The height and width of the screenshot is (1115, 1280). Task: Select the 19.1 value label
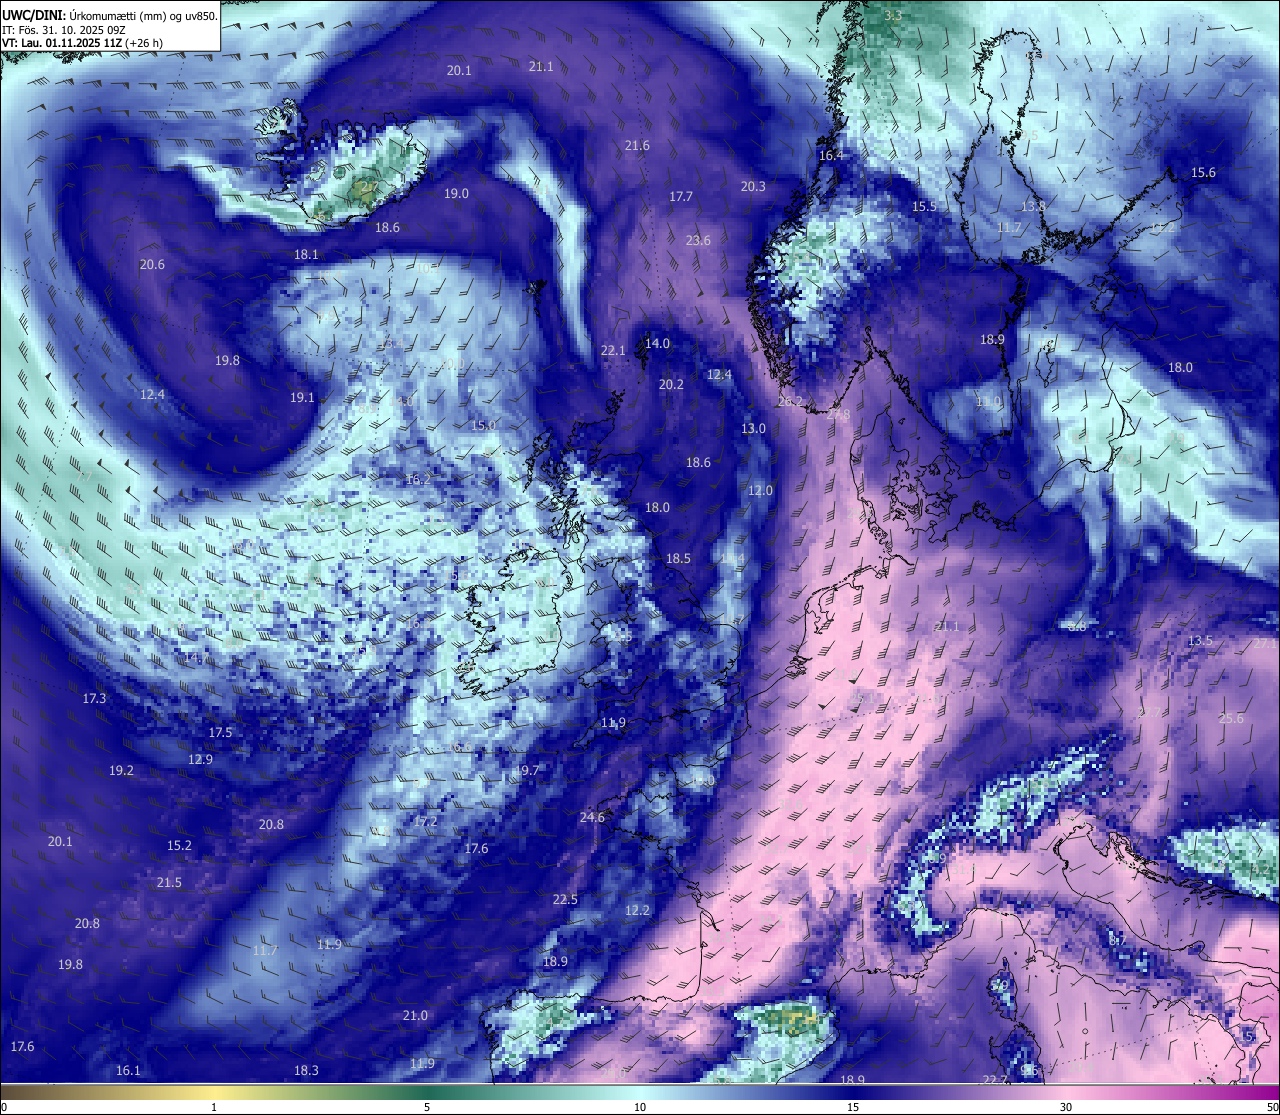point(302,398)
